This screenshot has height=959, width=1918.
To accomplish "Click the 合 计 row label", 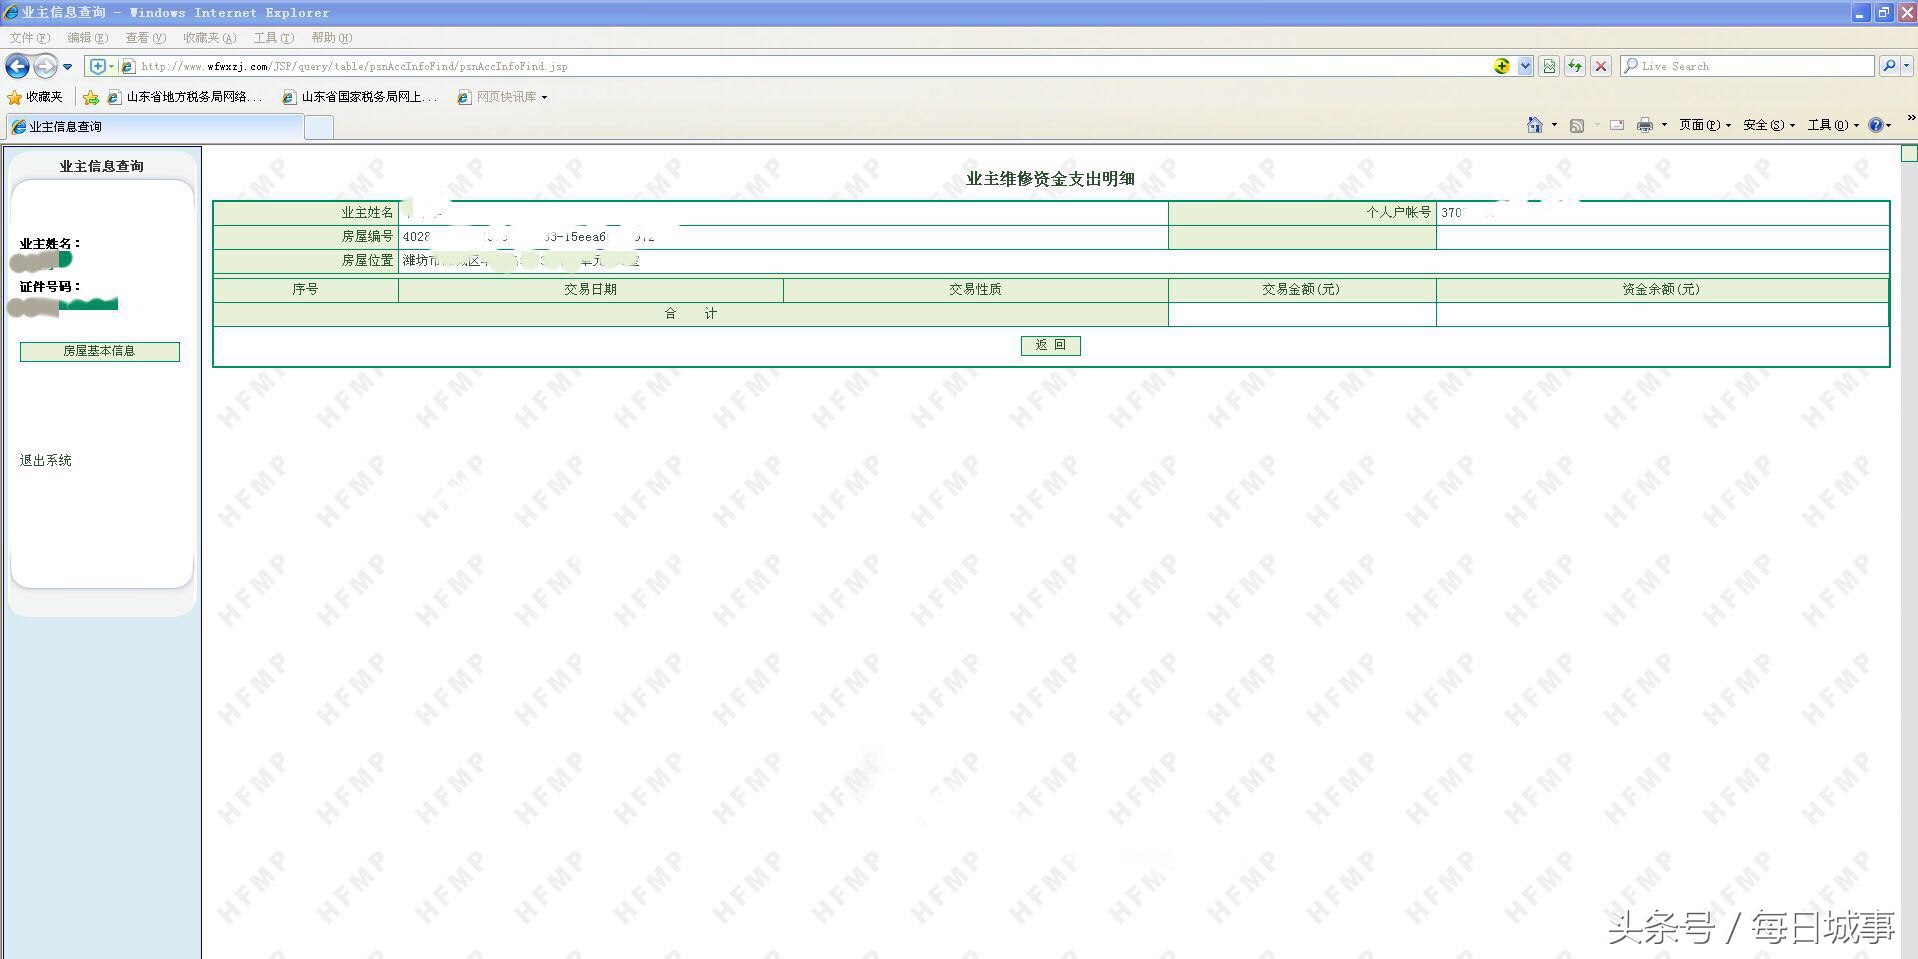I will point(691,314).
